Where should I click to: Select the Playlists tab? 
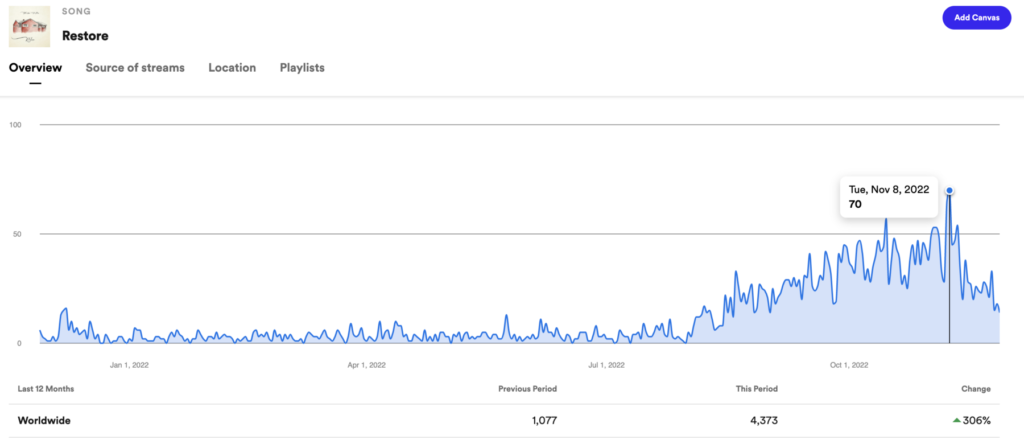(x=302, y=67)
